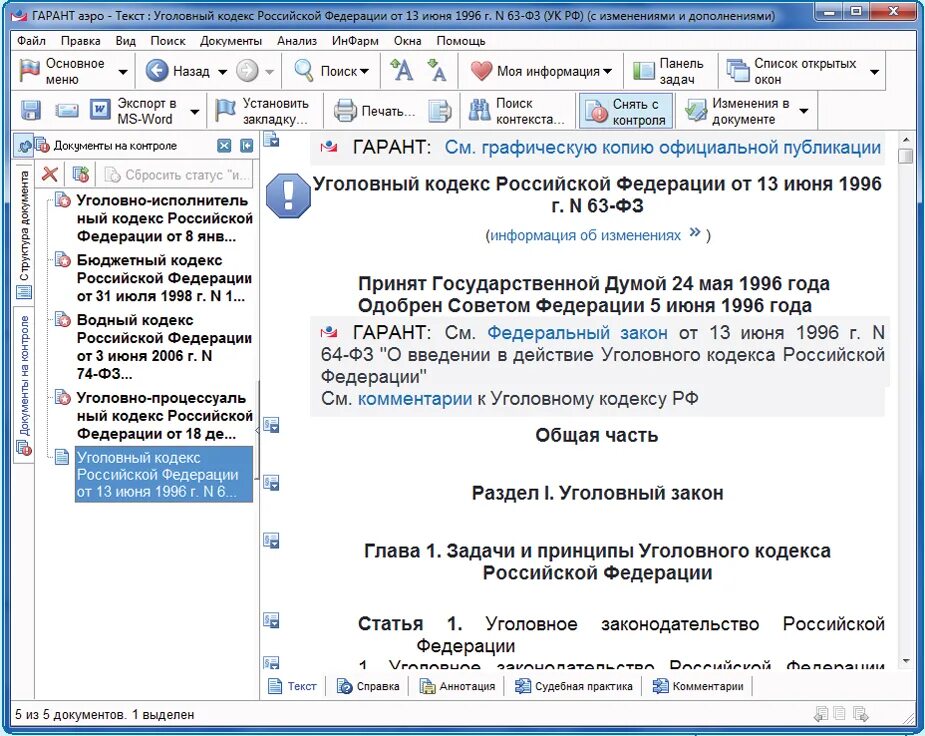Open the Основное меню flag icon
Screen dimensions: 925x736
28,71
